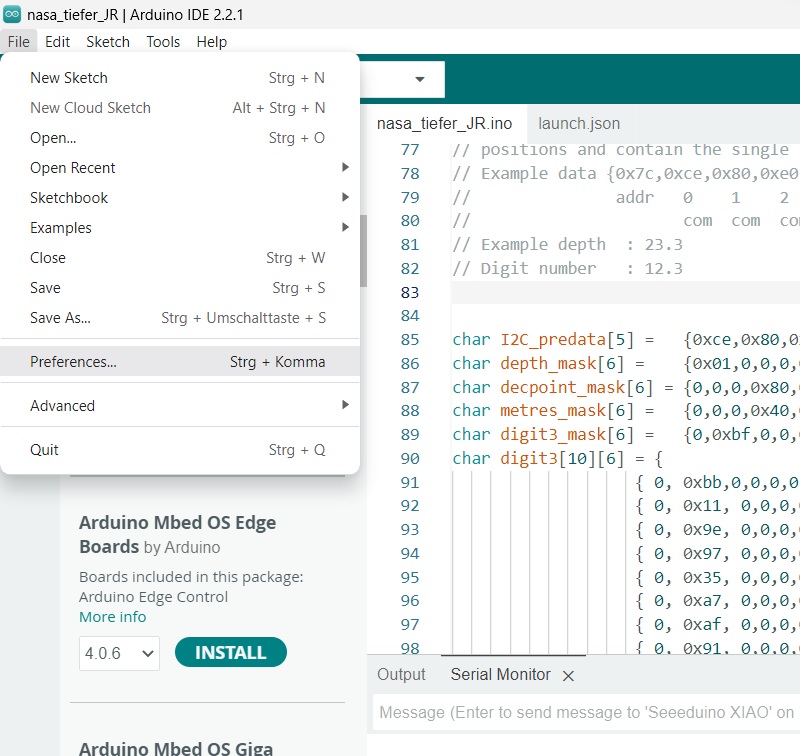Open the File menu
Screen dimensions: 800x756
pos(19,42)
